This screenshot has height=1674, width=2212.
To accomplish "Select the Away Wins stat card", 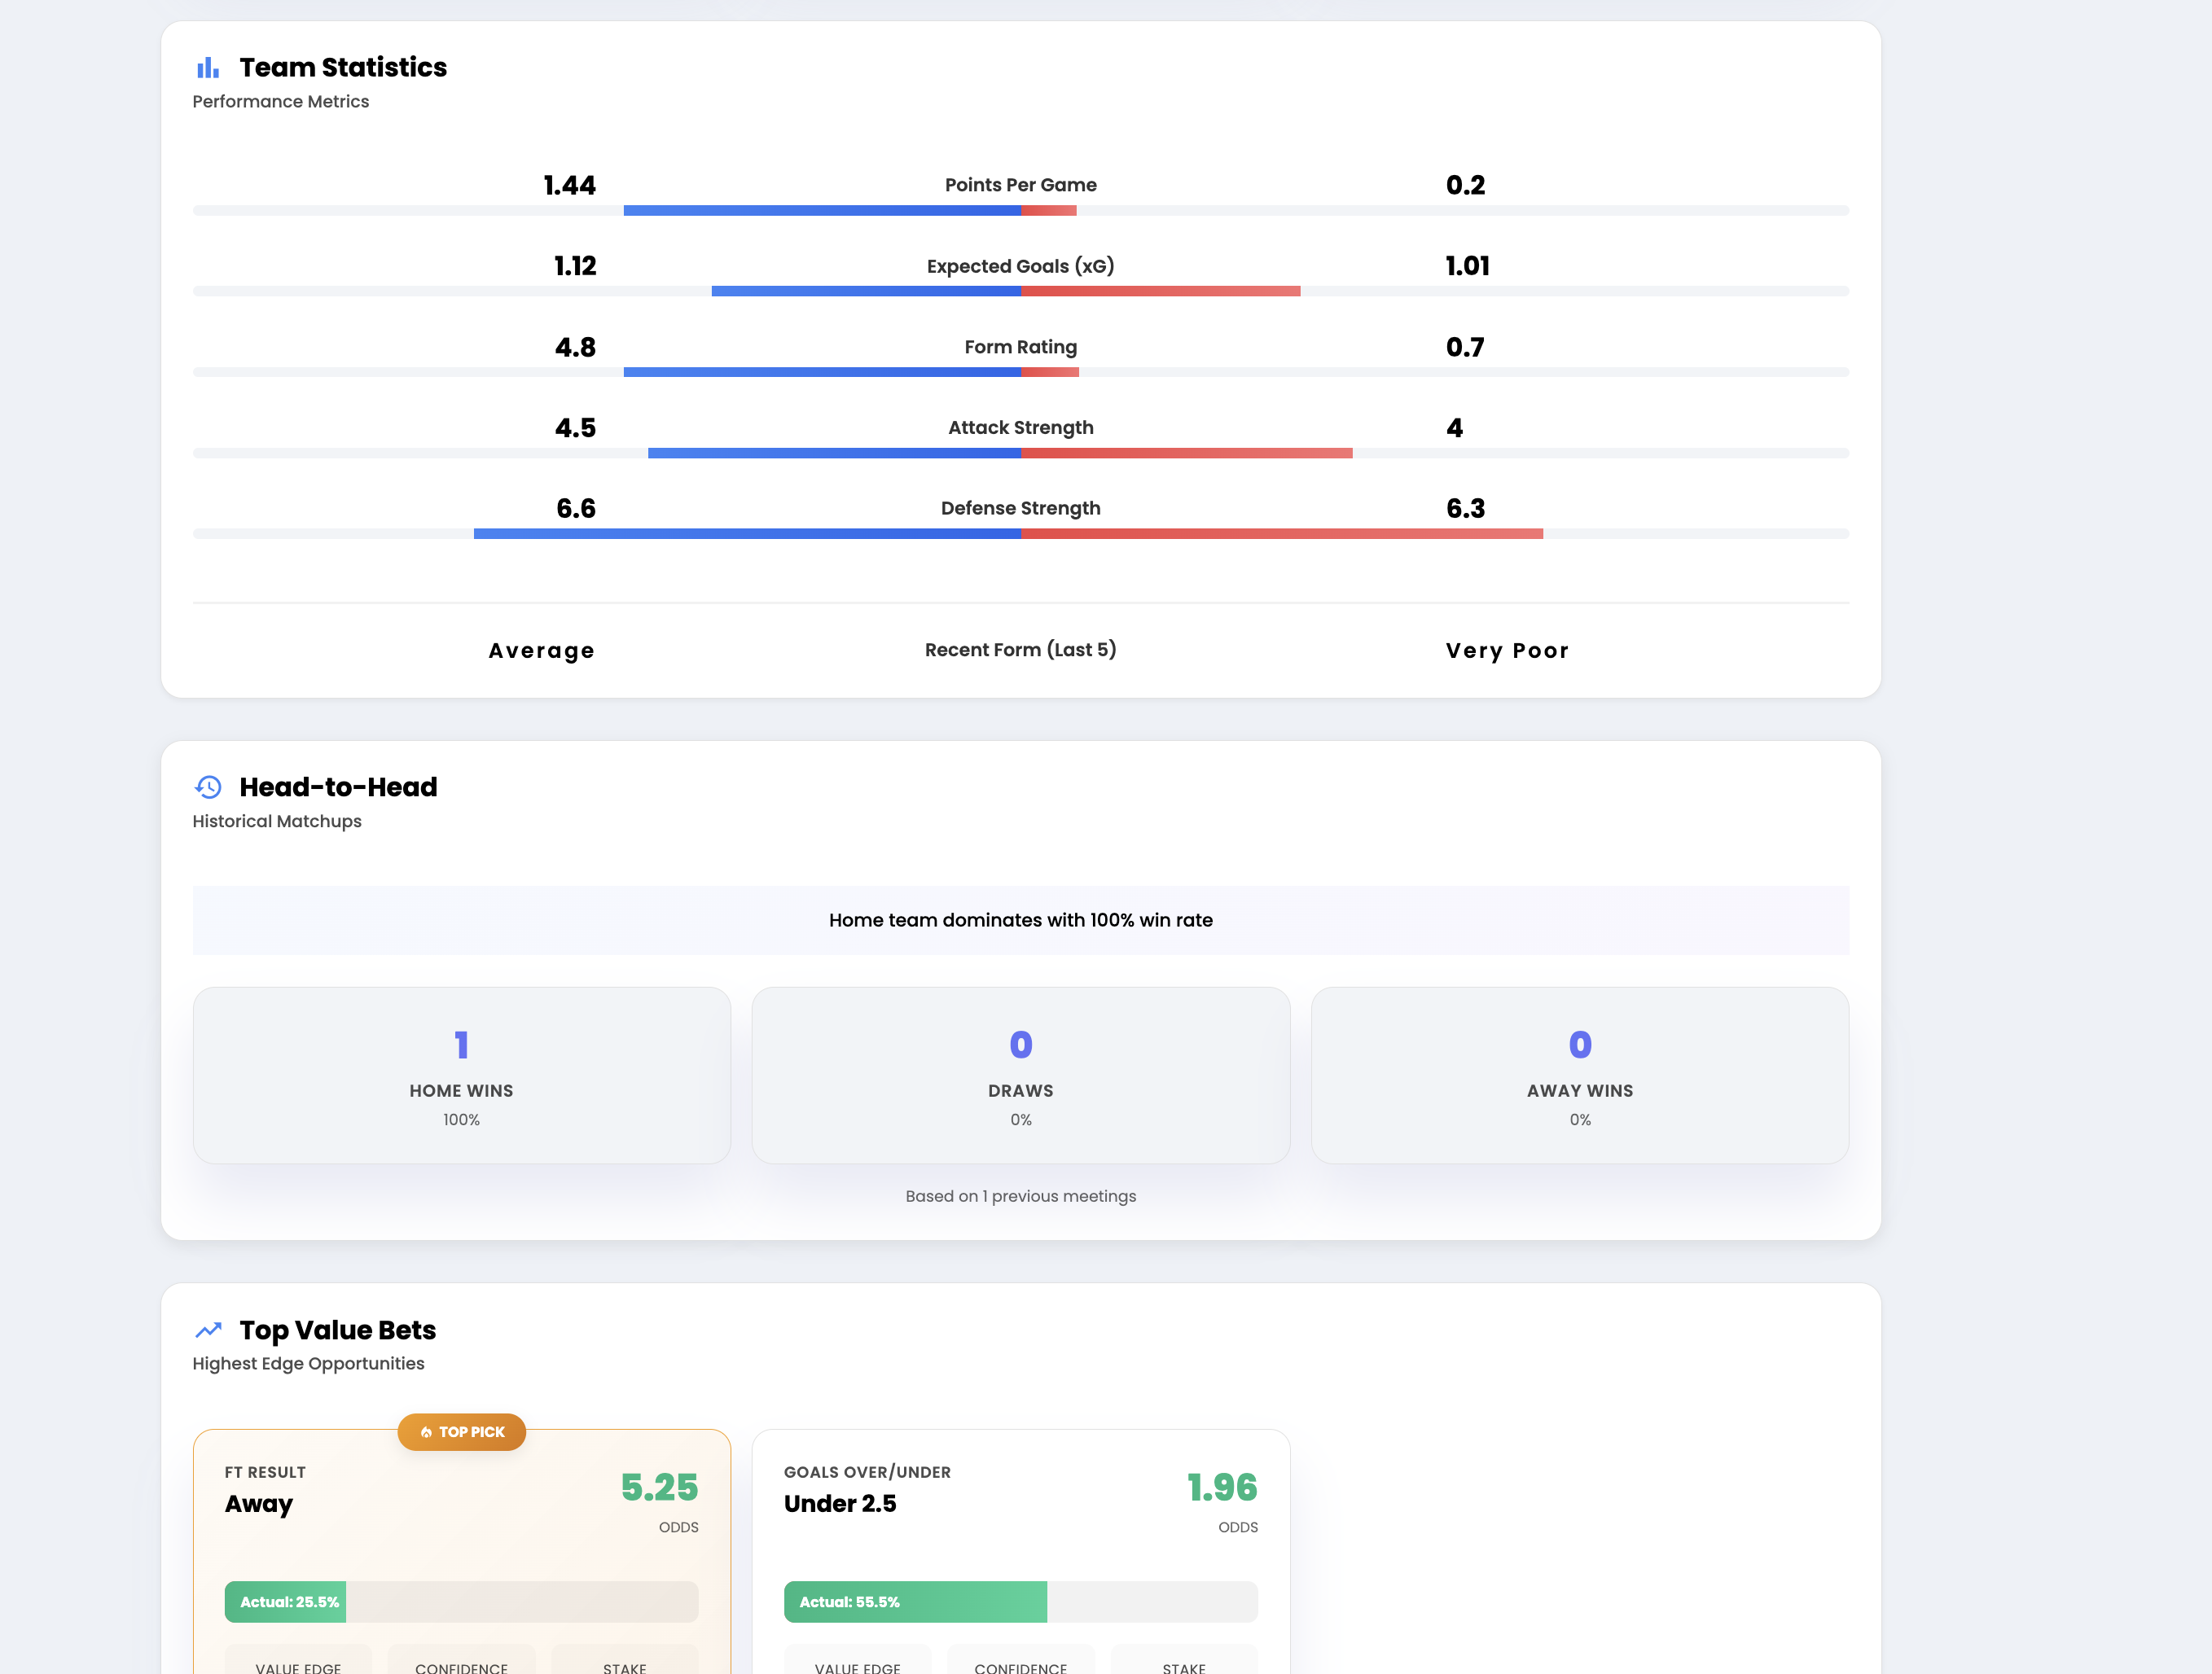I will [x=1579, y=1075].
